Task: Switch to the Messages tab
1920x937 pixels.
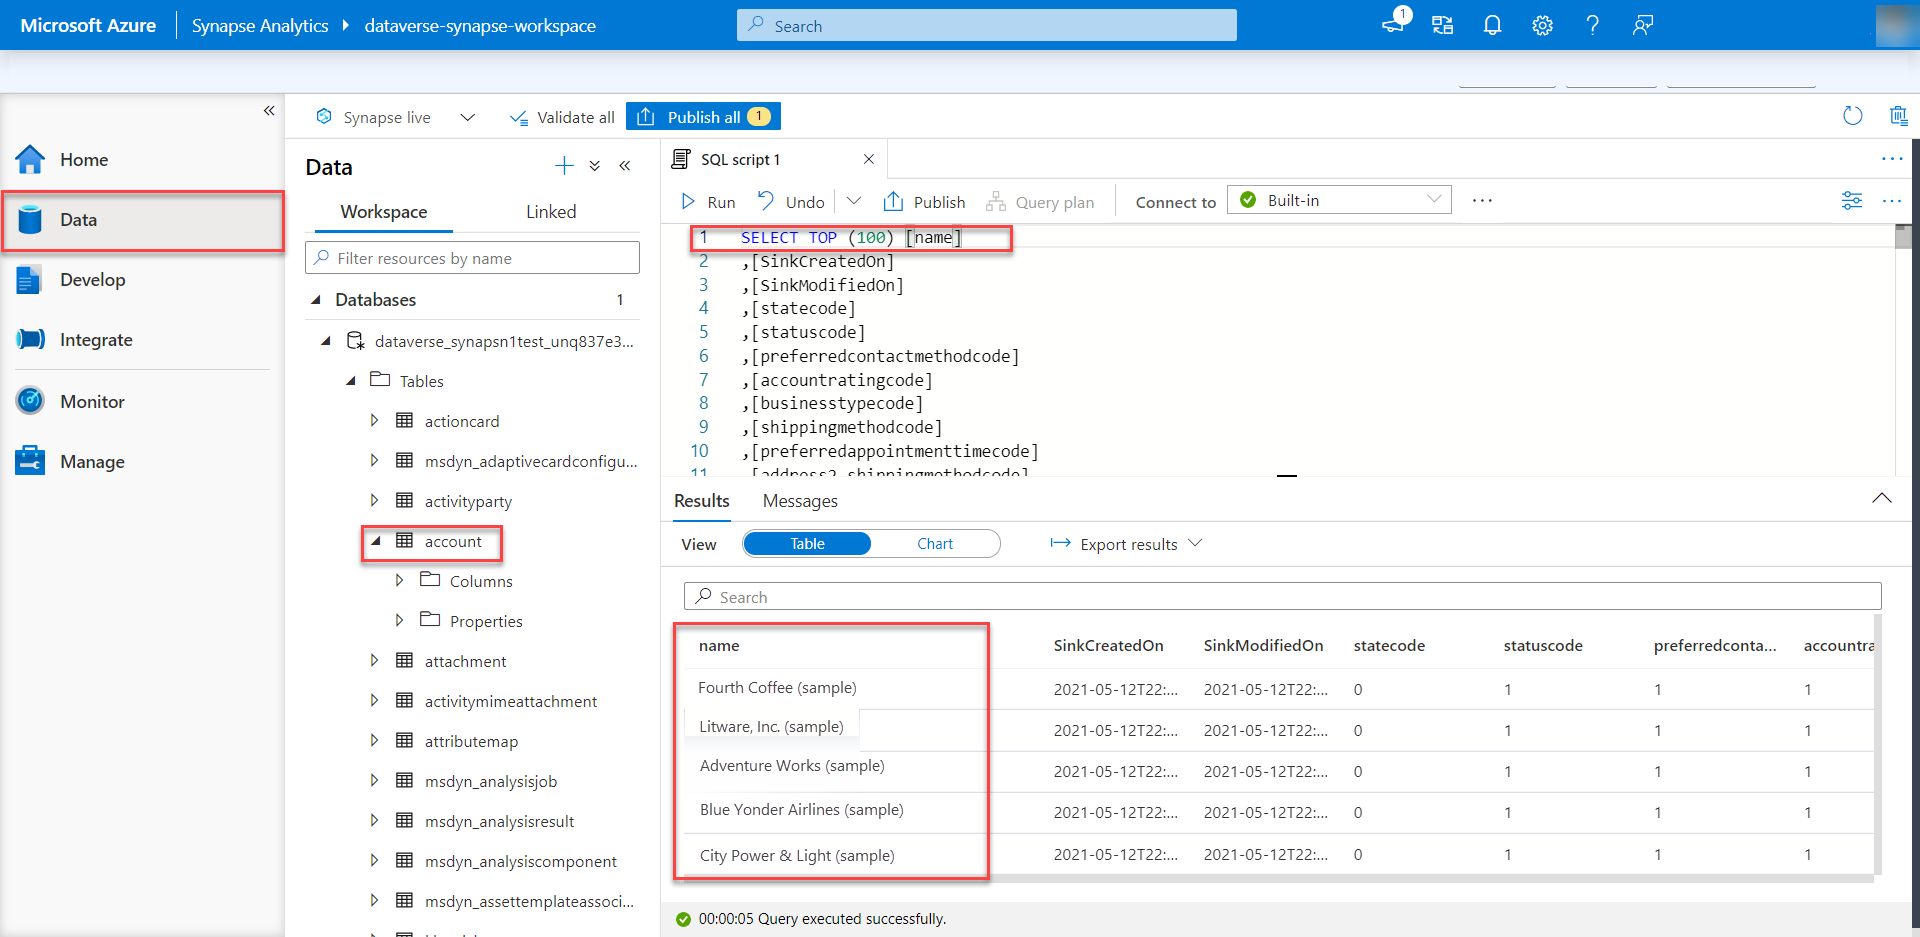Action: tap(799, 501)
